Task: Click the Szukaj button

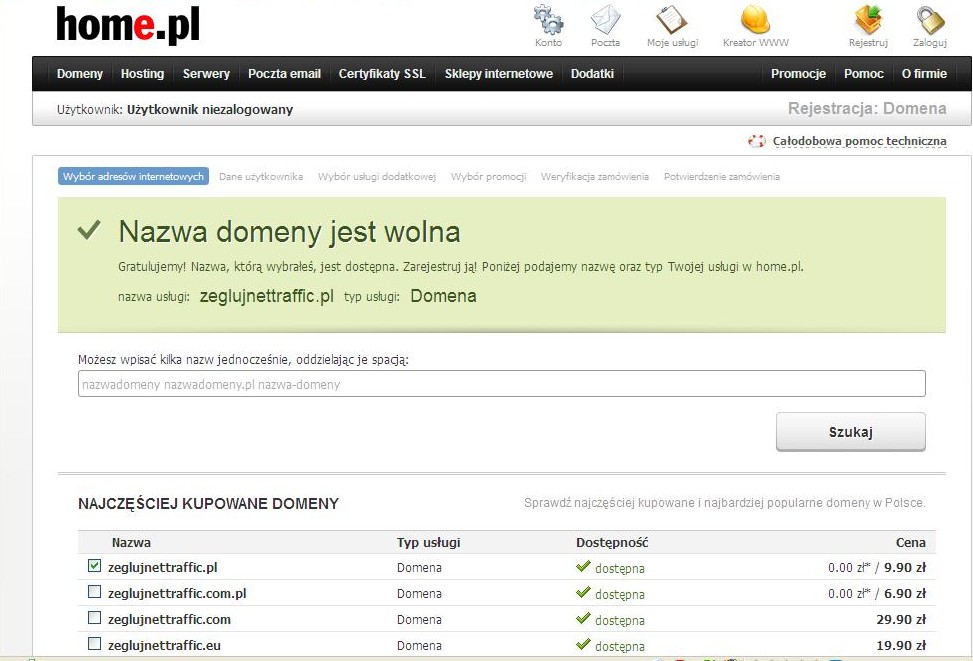Action: [x=850, y=431]
